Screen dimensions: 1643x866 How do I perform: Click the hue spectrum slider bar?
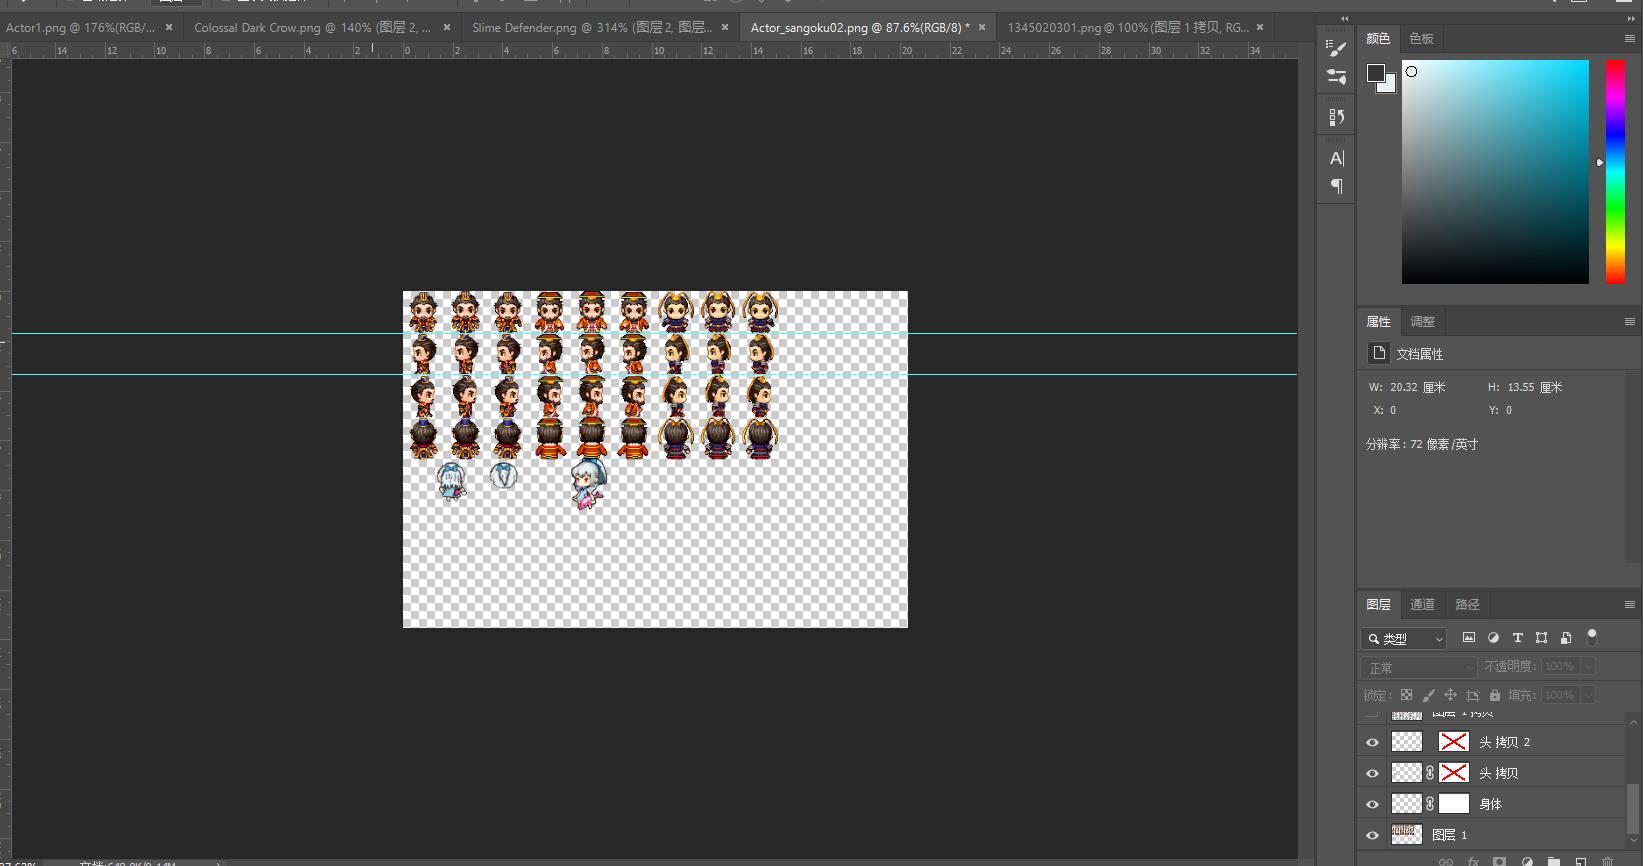(1615, 172)
